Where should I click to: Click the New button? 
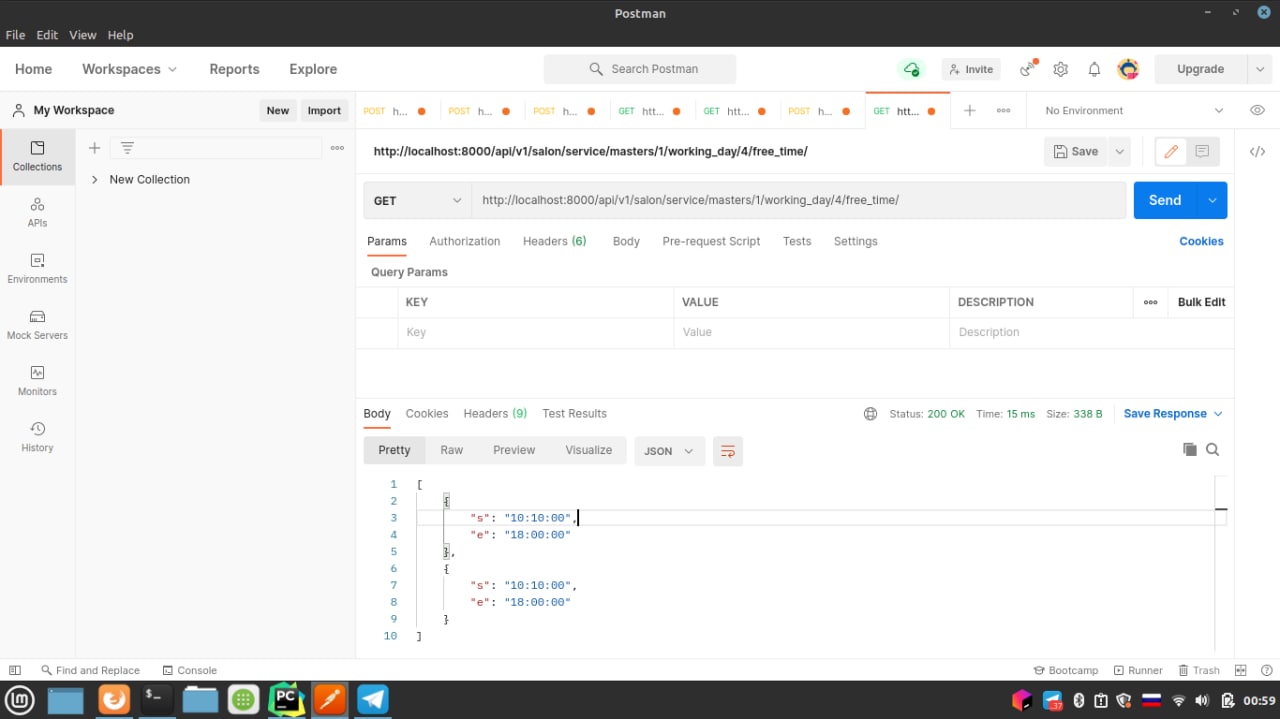click(278, 111)
